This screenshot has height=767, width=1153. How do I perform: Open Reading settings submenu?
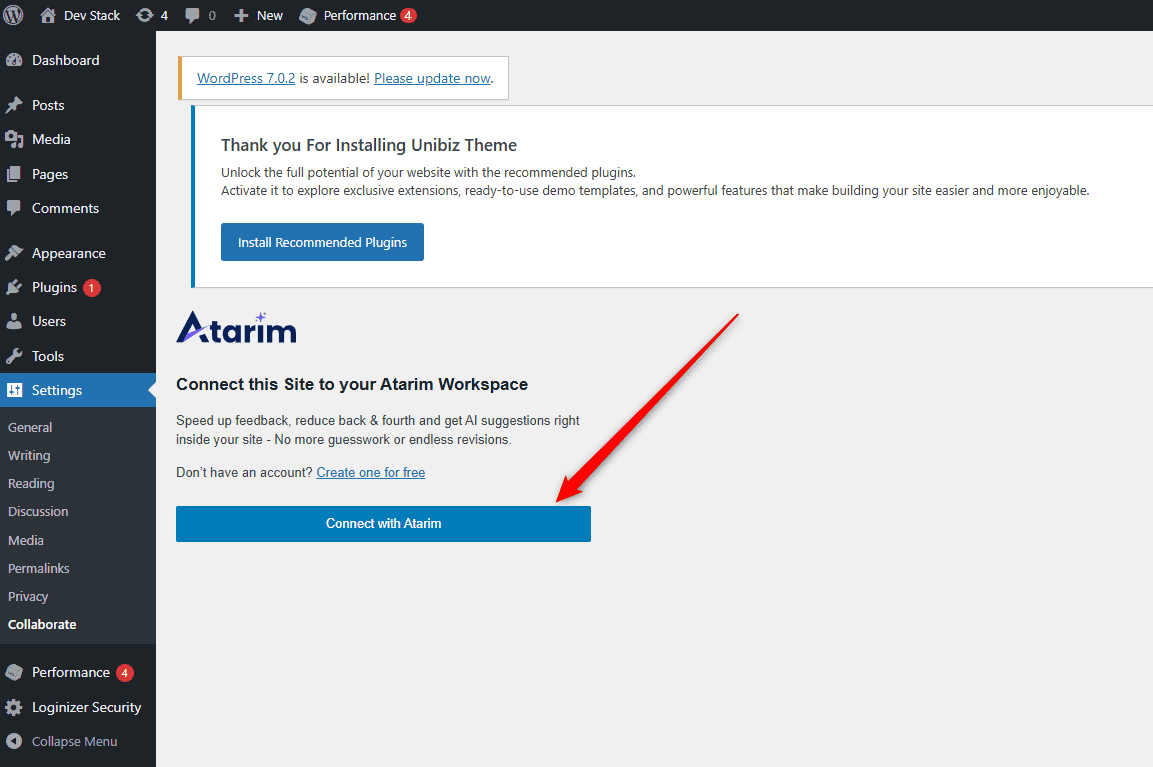pyautogui.click(x=31, y=483)
